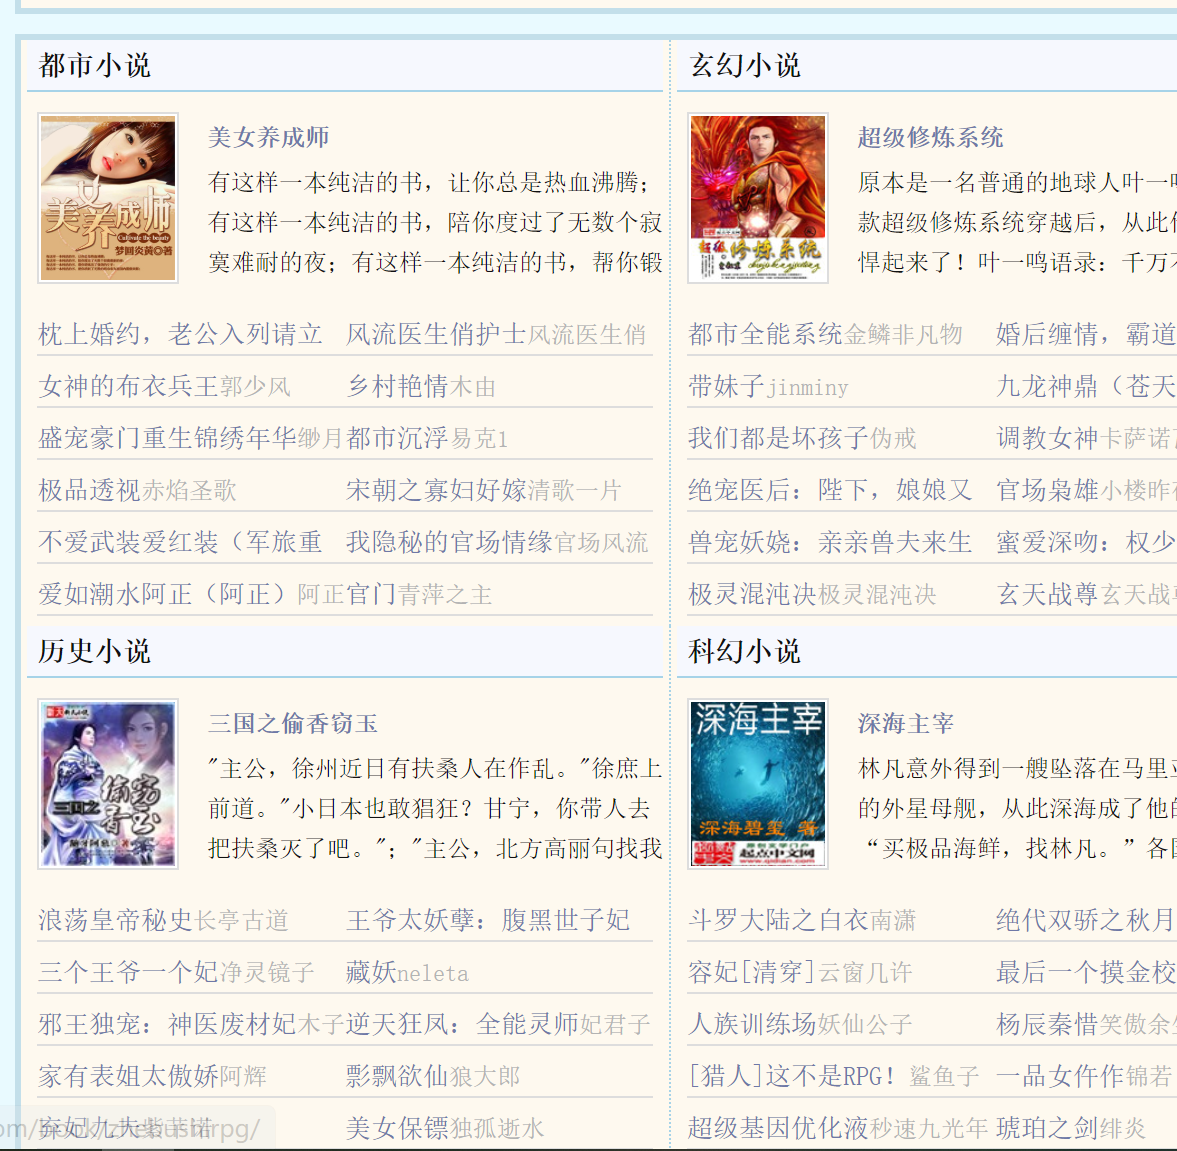Viewport: 1177px width, 1151px height.
Task: Open novel 枕上婚约，老公入列请立
Action: coord(180,334)
